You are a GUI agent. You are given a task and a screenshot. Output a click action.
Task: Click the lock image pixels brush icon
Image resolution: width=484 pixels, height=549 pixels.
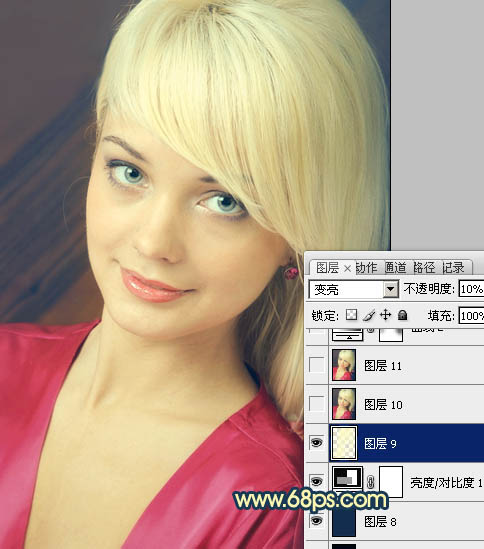tap(369, 315)
